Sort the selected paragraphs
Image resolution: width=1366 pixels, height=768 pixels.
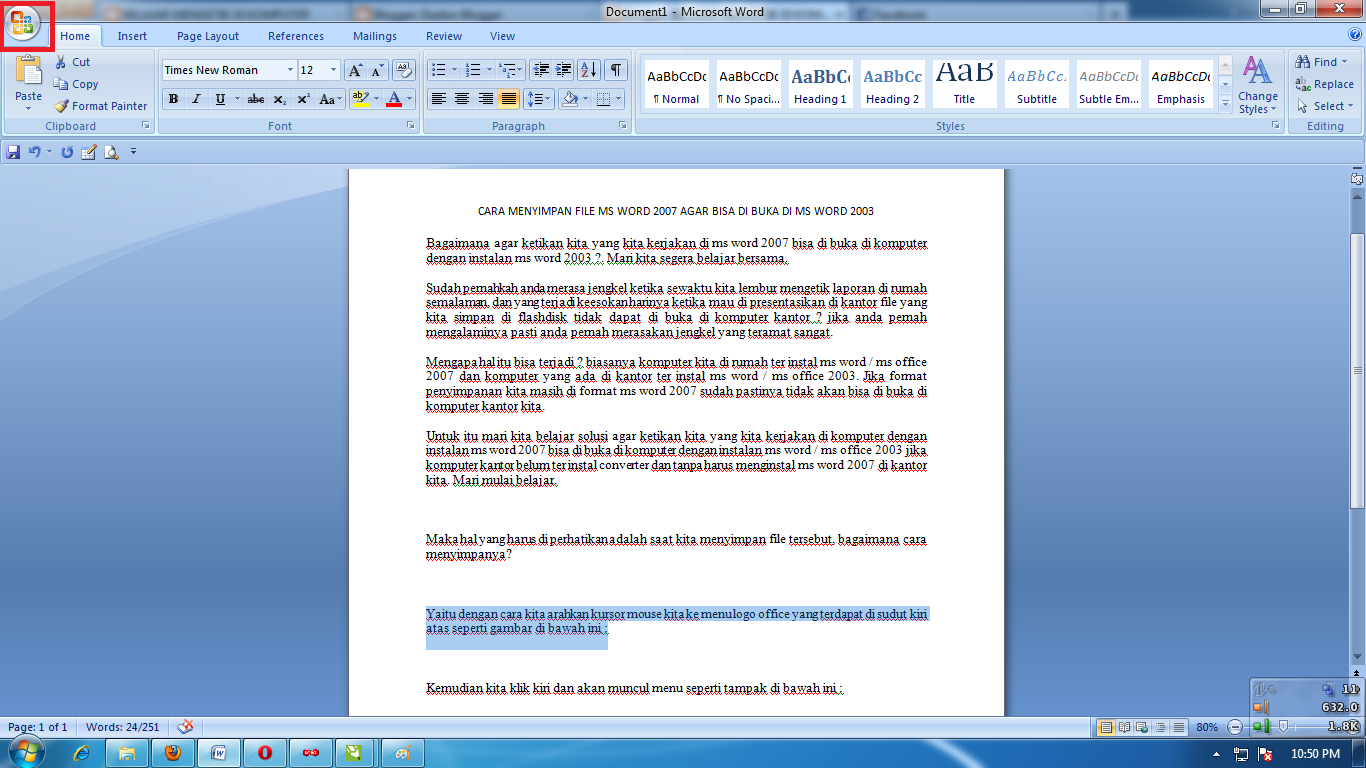(589, 70)
